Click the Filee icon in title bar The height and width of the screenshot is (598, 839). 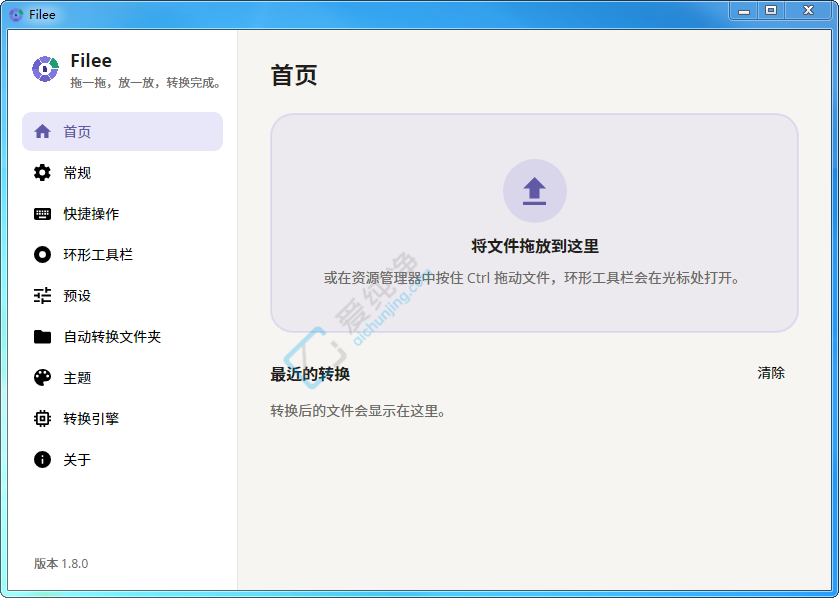coord(17,14)
